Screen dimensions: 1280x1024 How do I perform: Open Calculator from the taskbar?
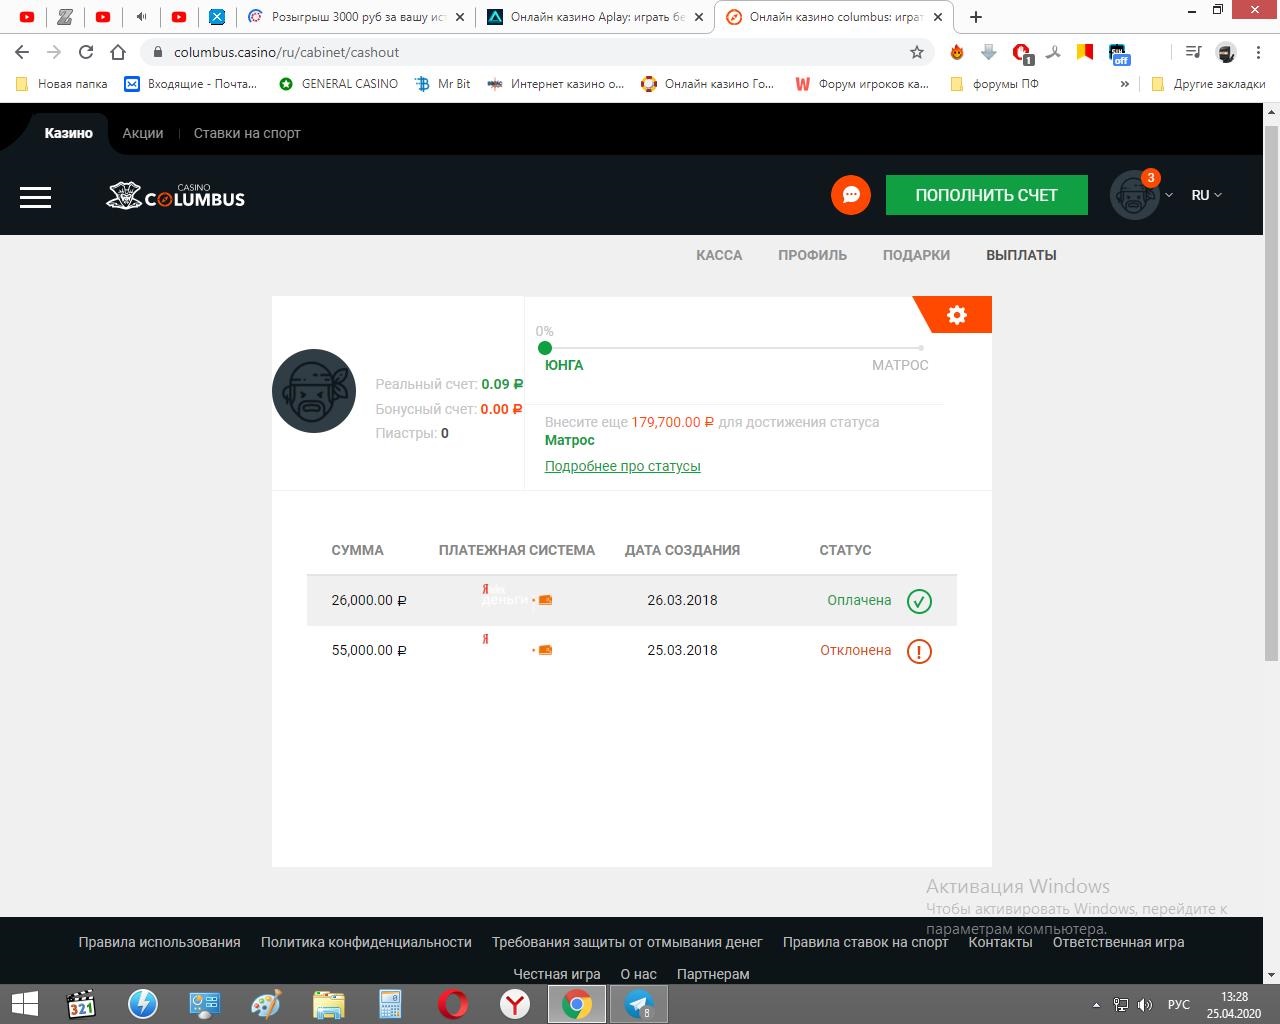[390, 1004]
